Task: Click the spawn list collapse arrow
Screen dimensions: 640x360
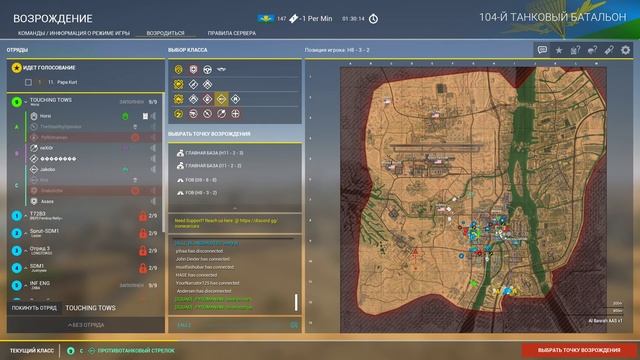Action: pos(235,208)
